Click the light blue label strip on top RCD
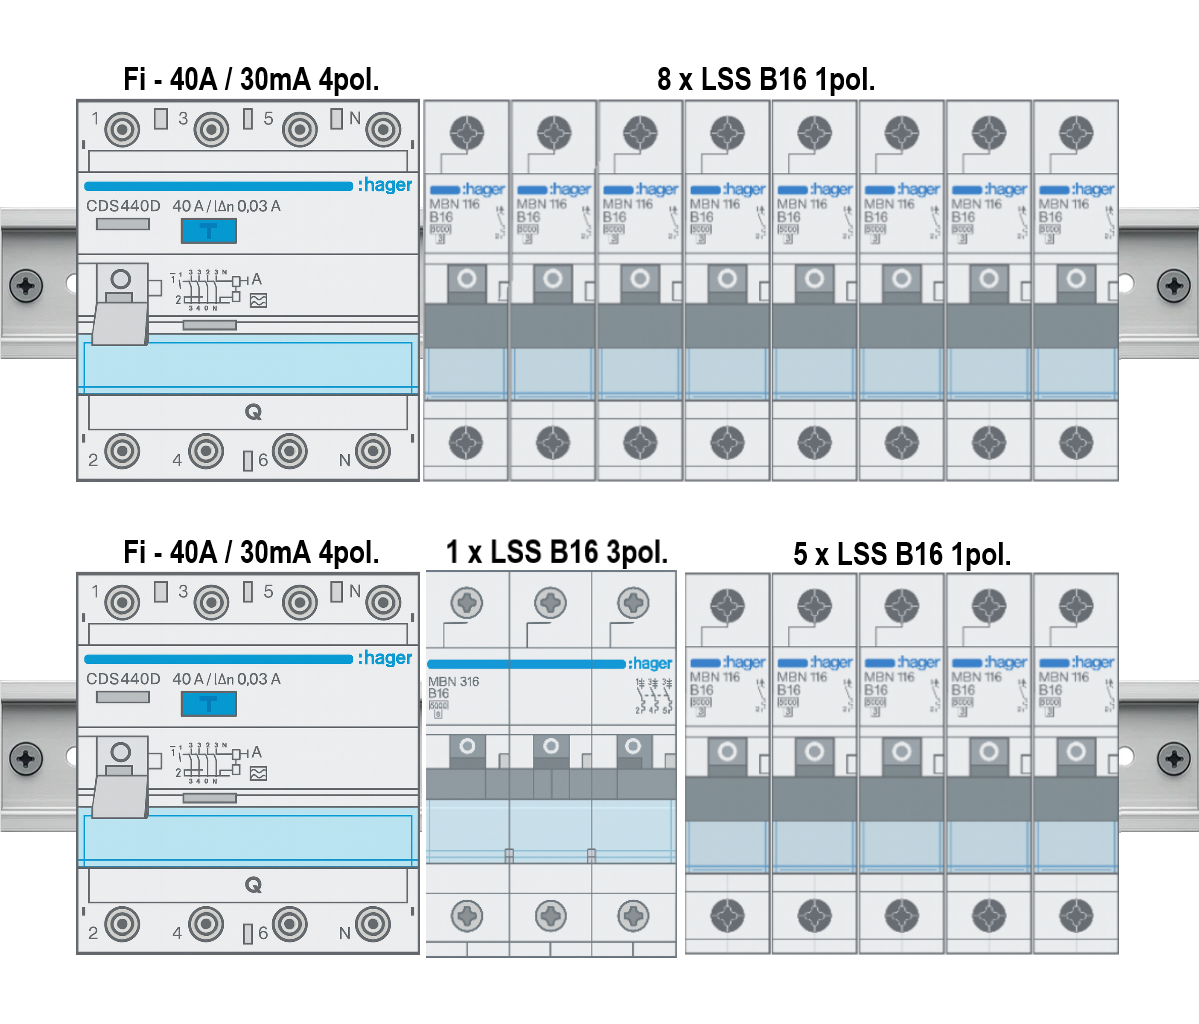 coord(248,366)
